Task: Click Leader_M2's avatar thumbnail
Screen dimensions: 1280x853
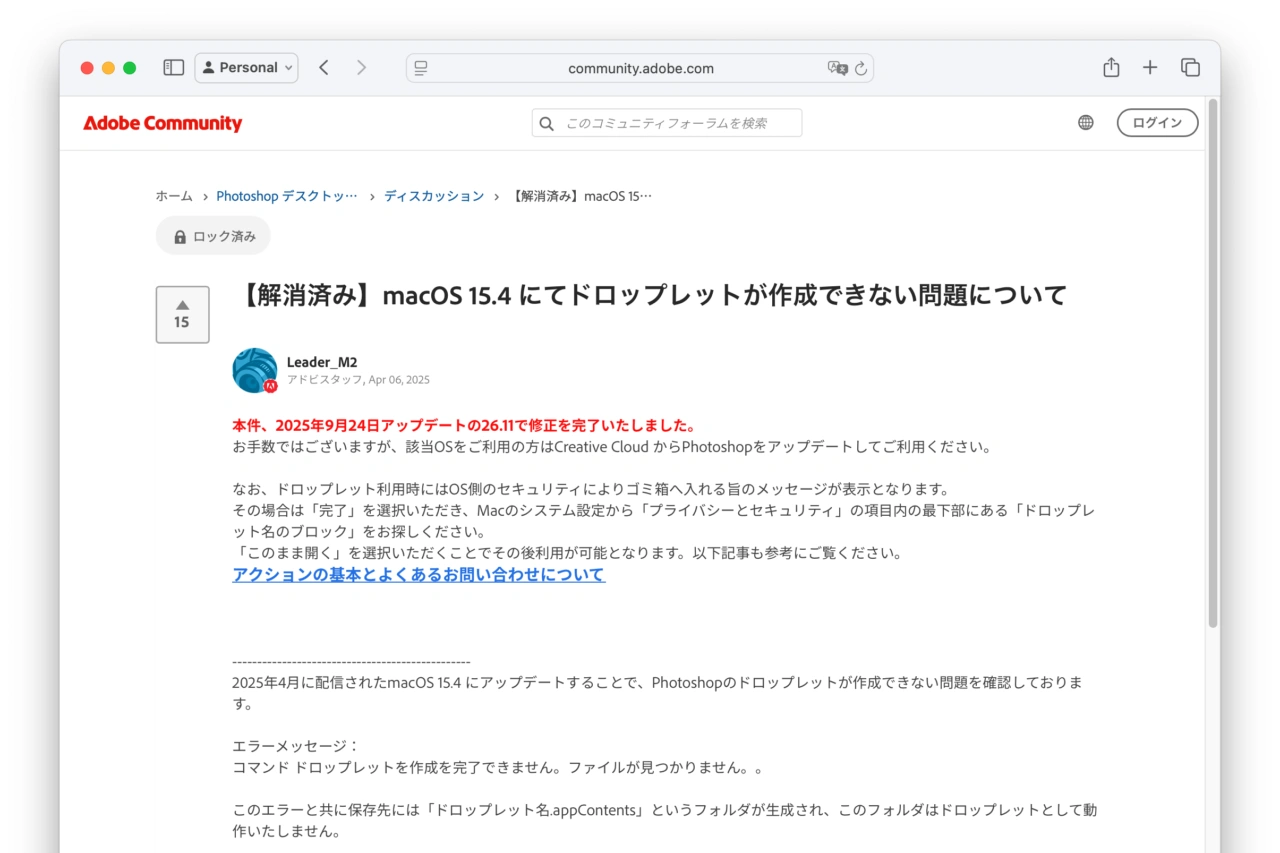Action: (255, 370)
